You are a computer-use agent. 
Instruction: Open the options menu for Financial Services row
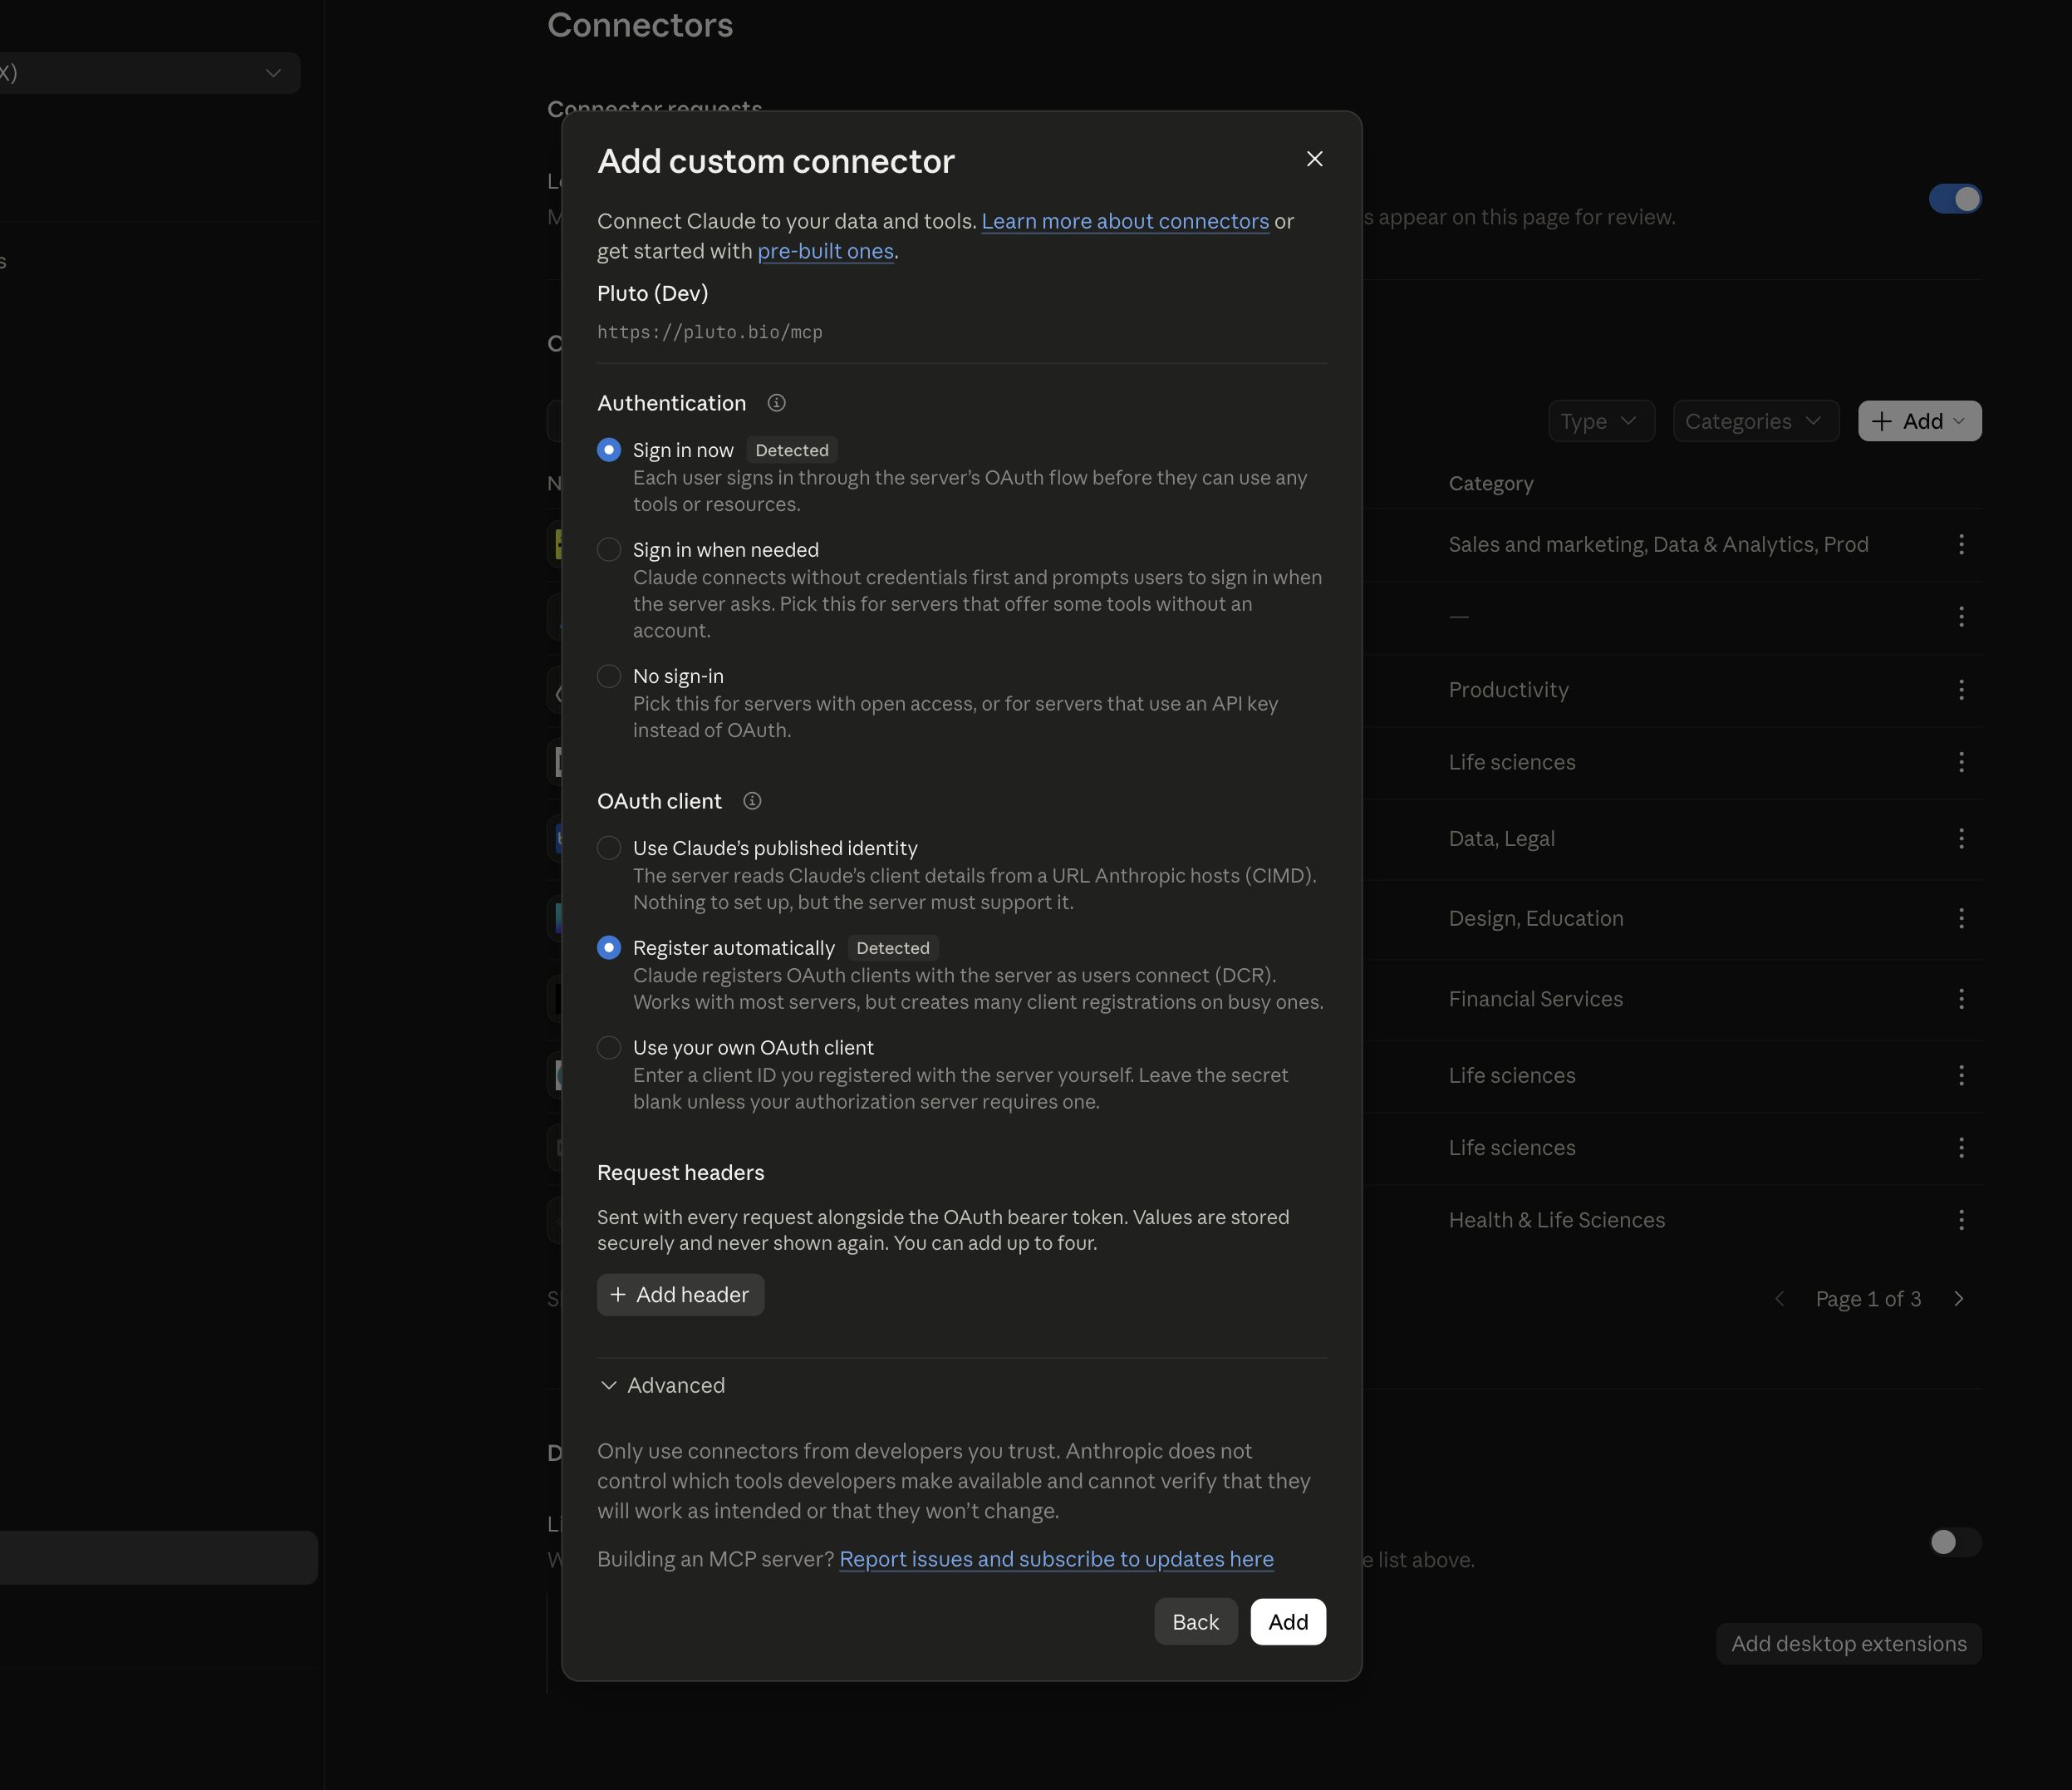pyautogui.click(x=1961, y=999)
